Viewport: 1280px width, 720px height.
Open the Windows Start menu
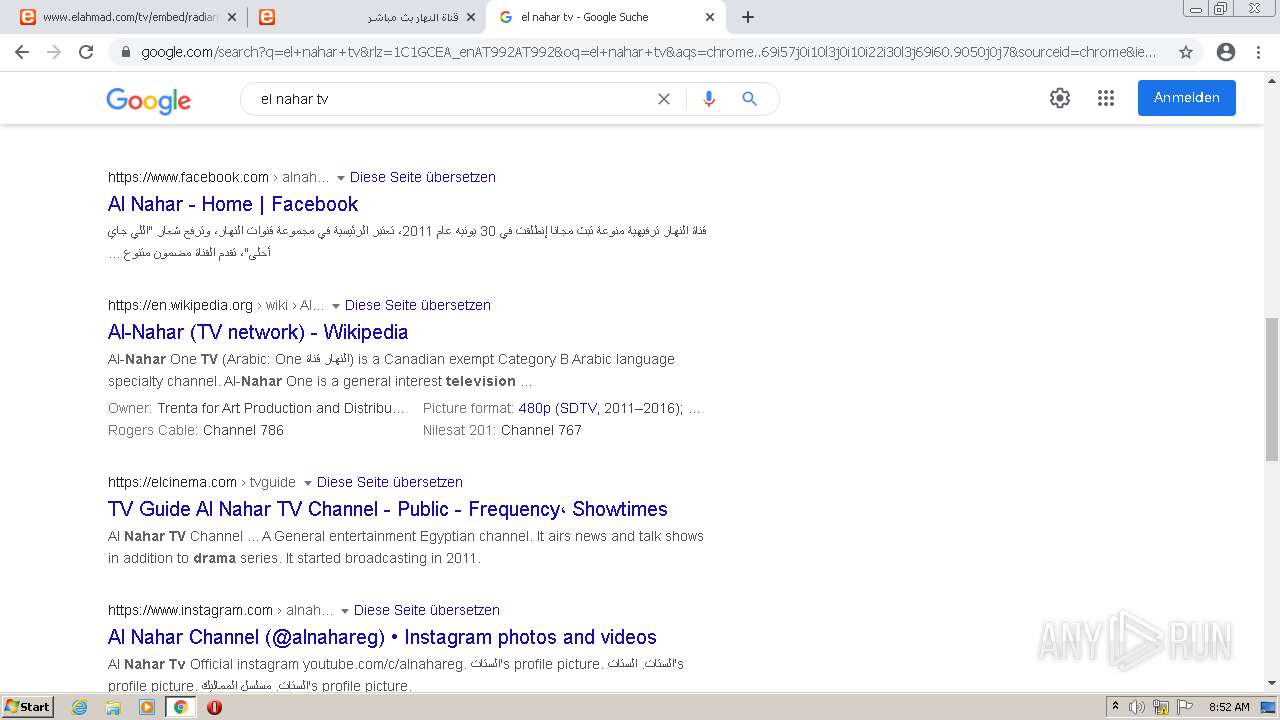[27, 707]
